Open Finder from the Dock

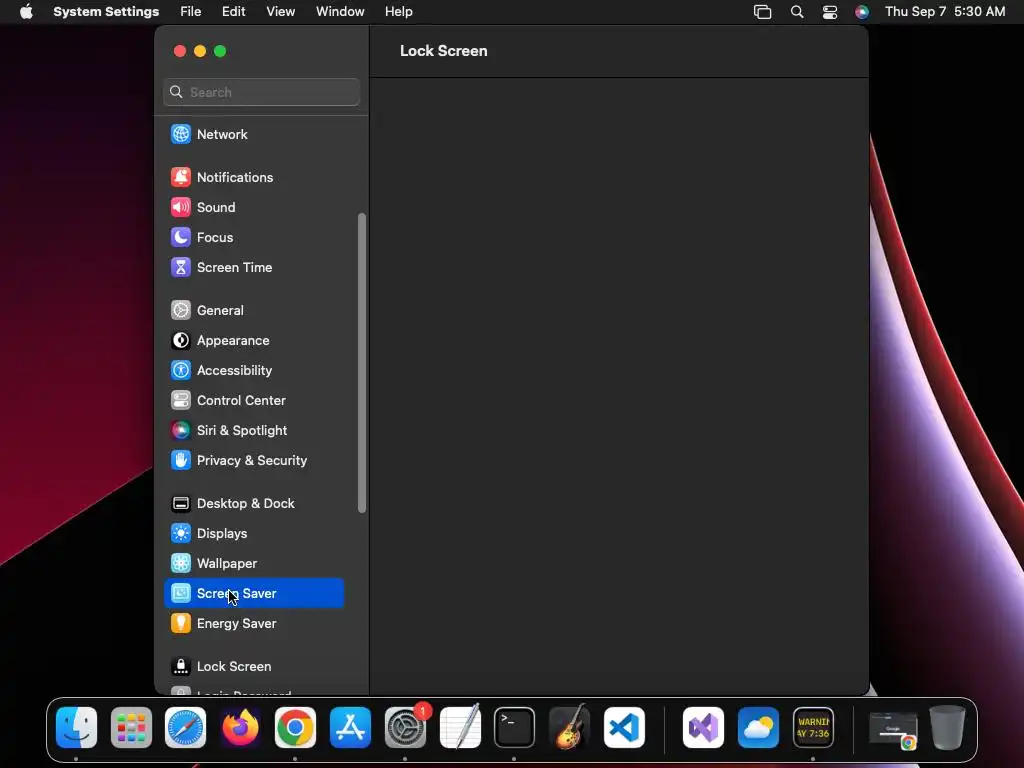tap(76, 728)
